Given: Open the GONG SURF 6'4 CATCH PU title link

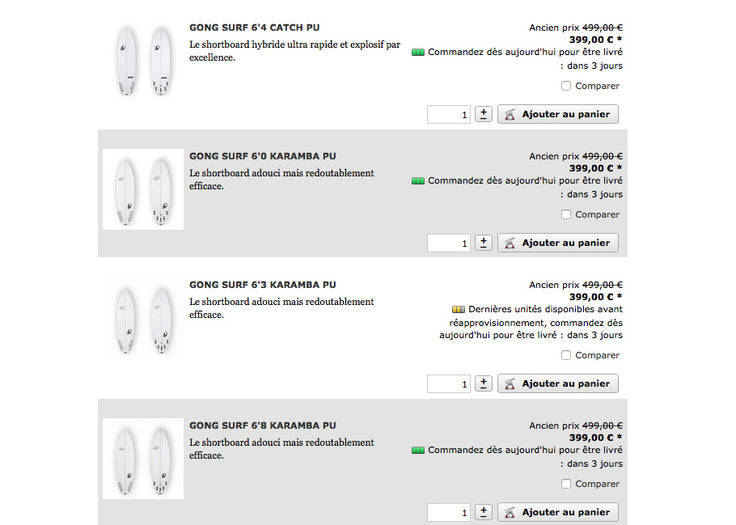Looking at the screenshot, I should pyautogui.click(x=262, y=28).
